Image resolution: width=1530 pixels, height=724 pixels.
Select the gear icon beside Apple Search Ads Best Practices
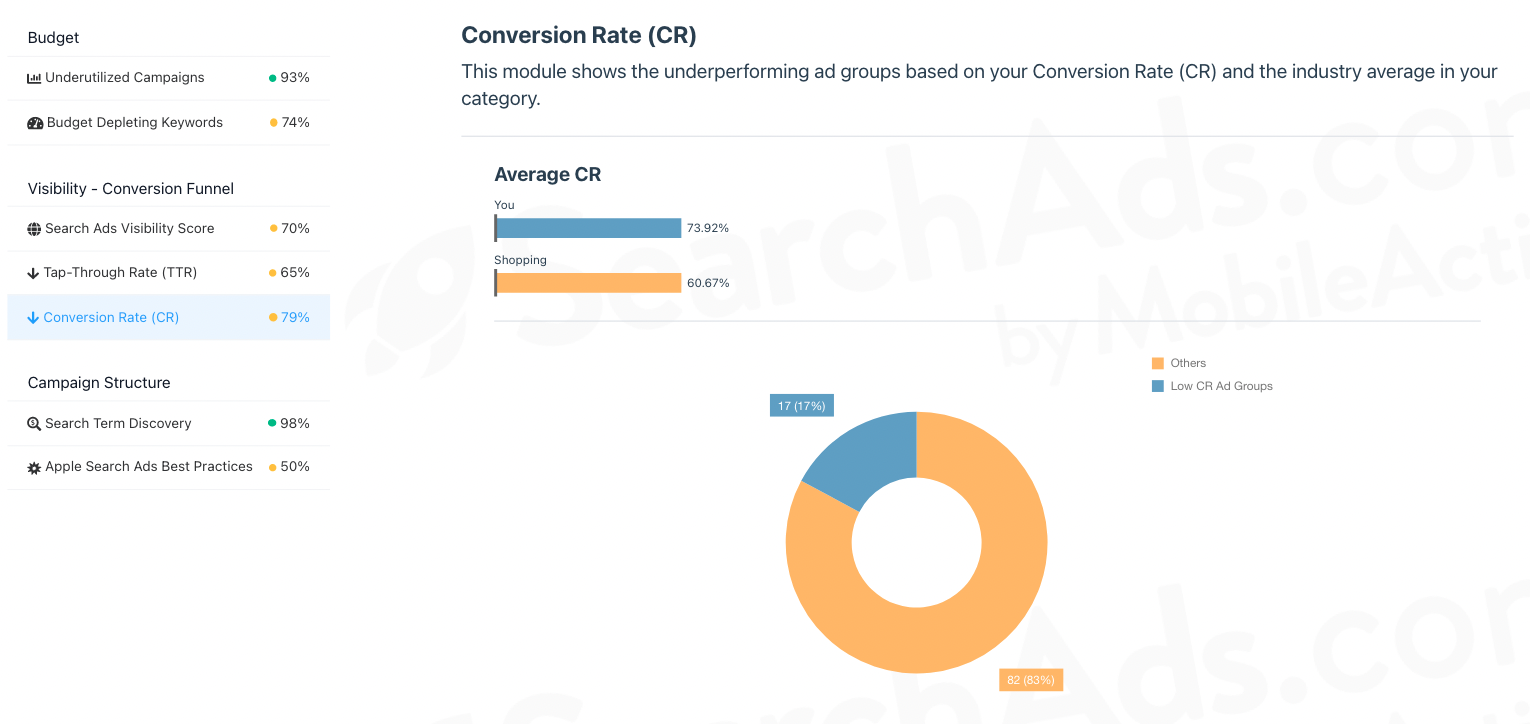[33, 467]
